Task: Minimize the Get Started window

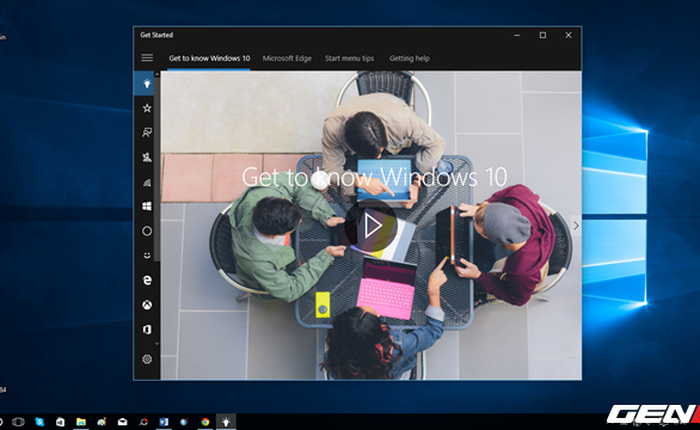Action: [x=517, y=35]
